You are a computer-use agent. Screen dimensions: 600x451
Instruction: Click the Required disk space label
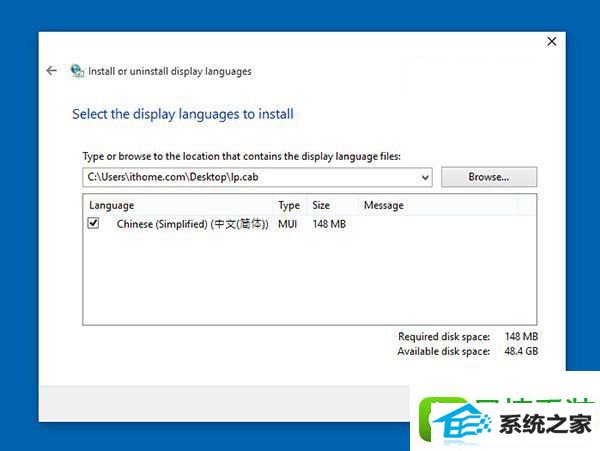click(x=444, y=337)
